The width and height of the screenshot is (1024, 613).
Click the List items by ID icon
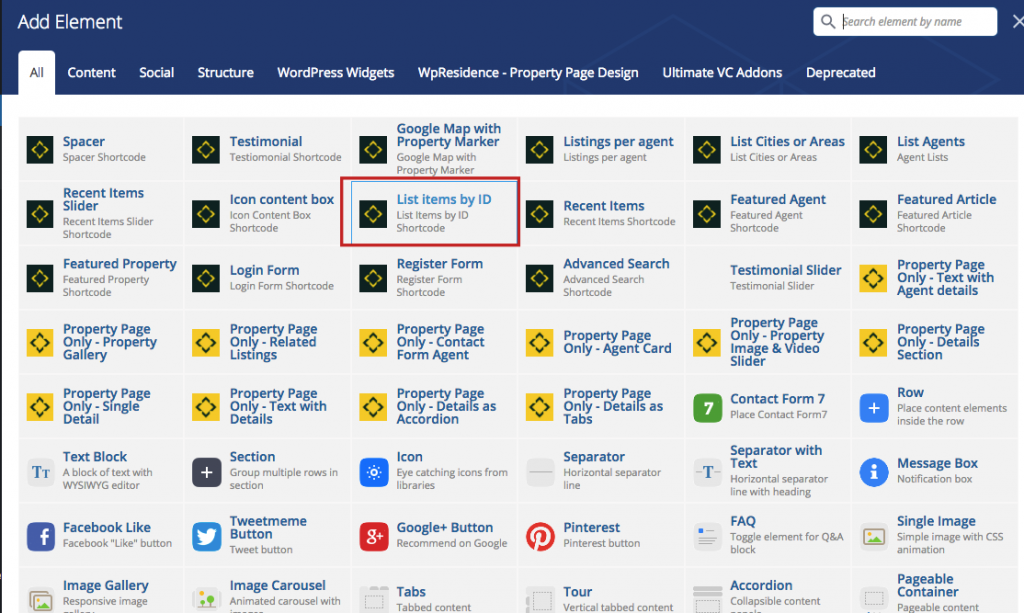coord(374,213)
